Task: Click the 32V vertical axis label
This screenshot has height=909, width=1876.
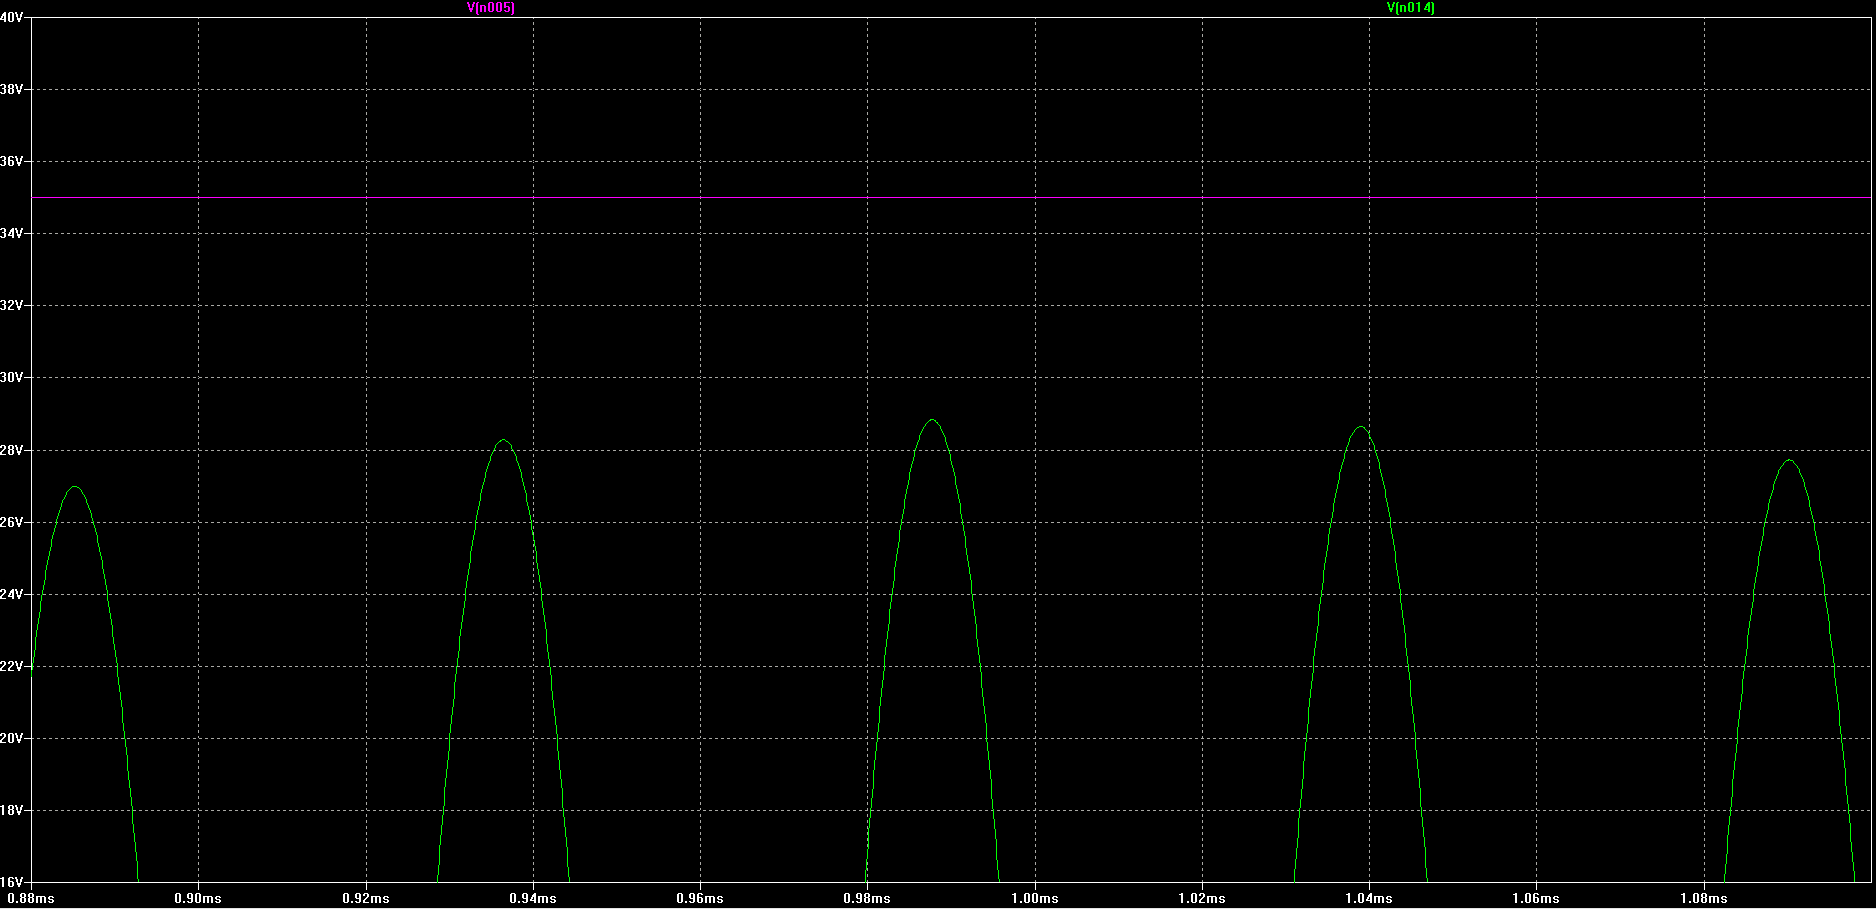Action: [x=11, y=305]
